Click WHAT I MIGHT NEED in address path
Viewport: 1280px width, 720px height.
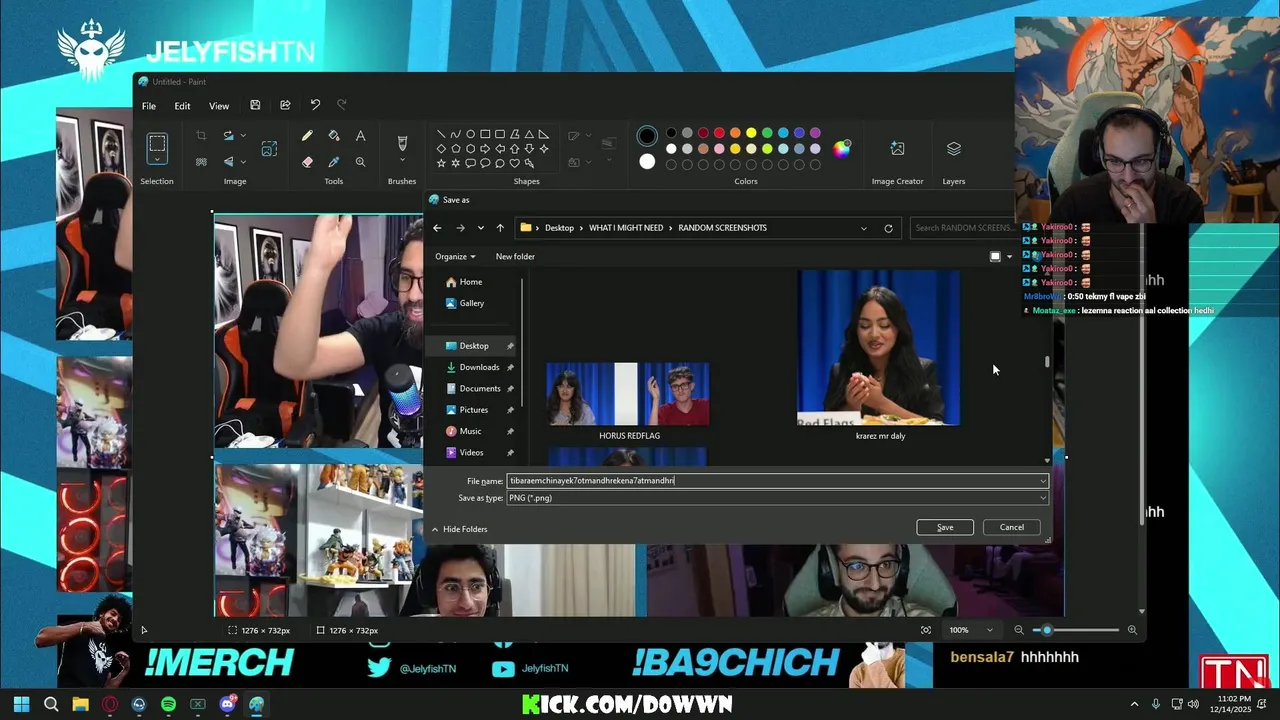[626, 228]
